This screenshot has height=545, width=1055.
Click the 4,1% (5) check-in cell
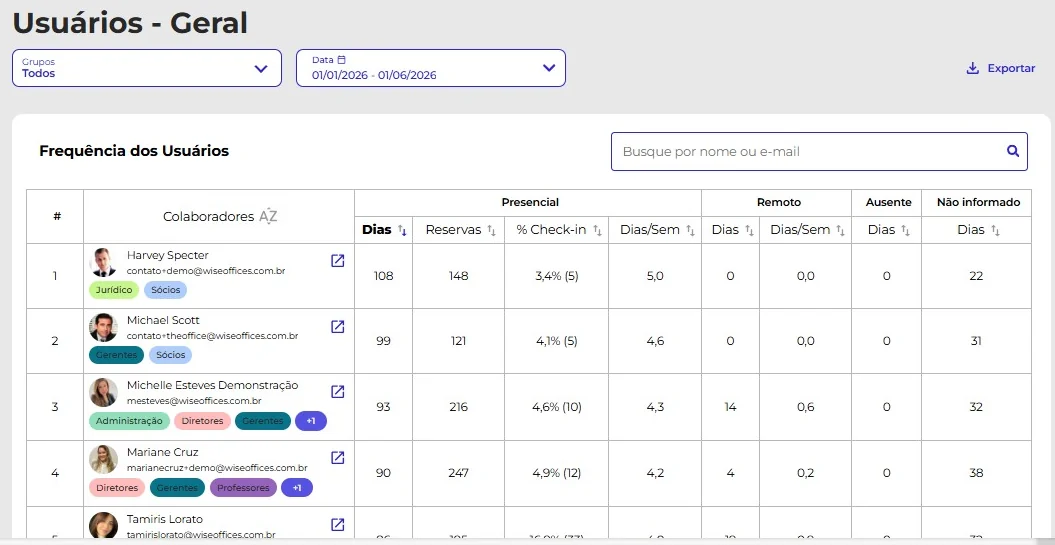556,341
